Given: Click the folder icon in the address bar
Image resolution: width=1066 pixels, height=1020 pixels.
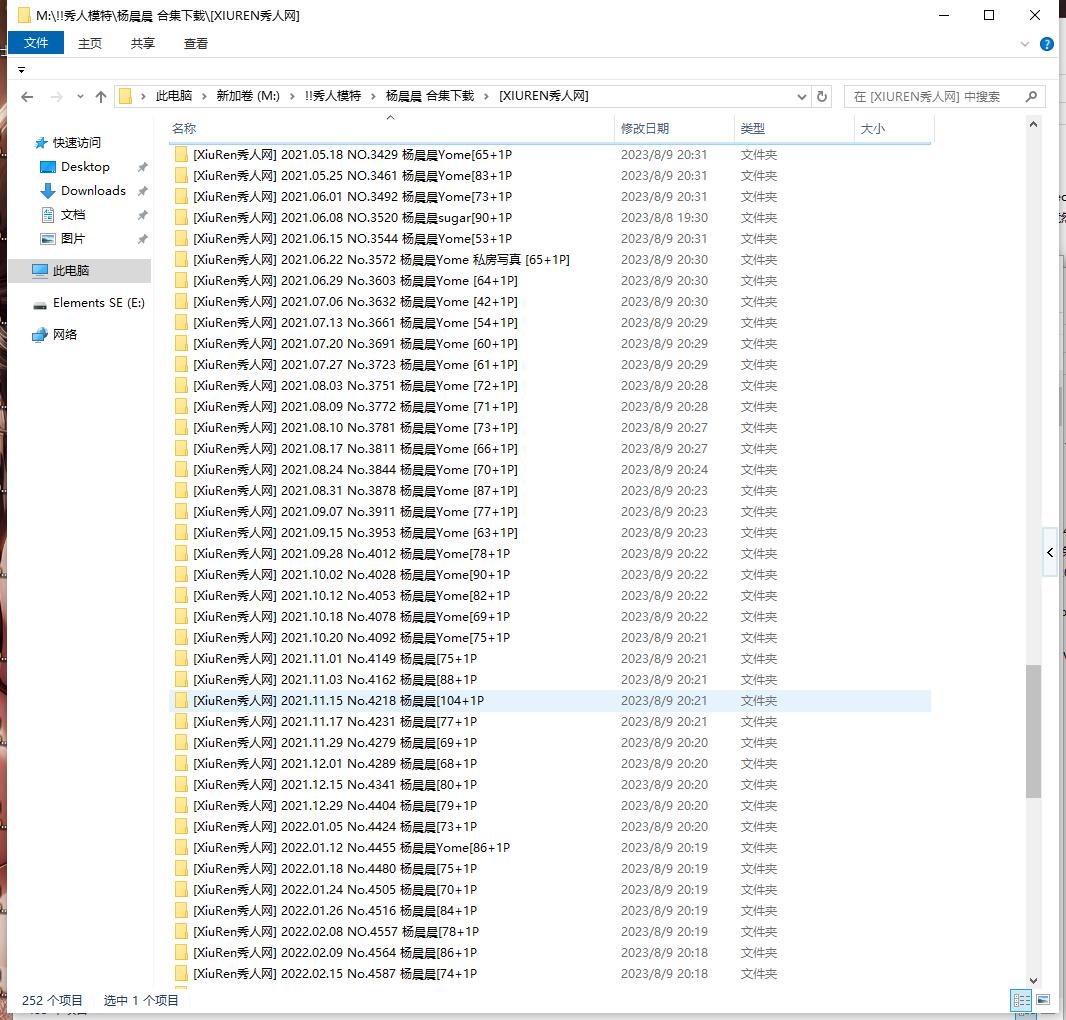Looking at the screenshot, I should point(125,97).
